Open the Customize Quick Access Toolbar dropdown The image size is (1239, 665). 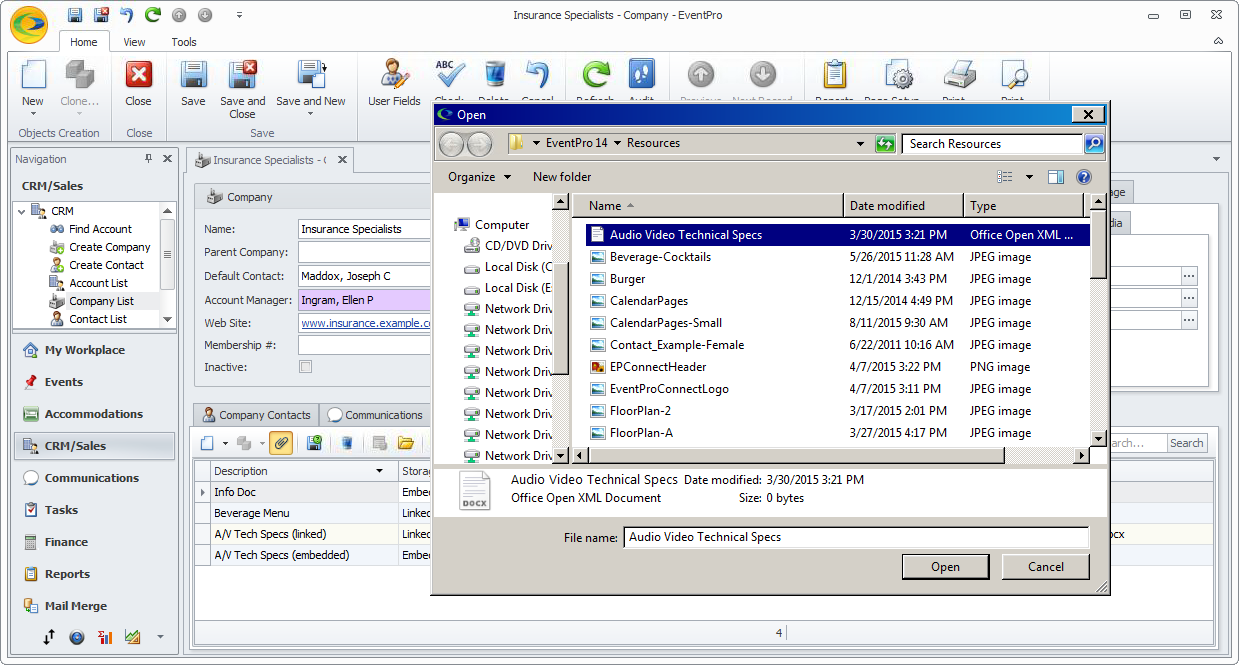[x=239, y=15]
